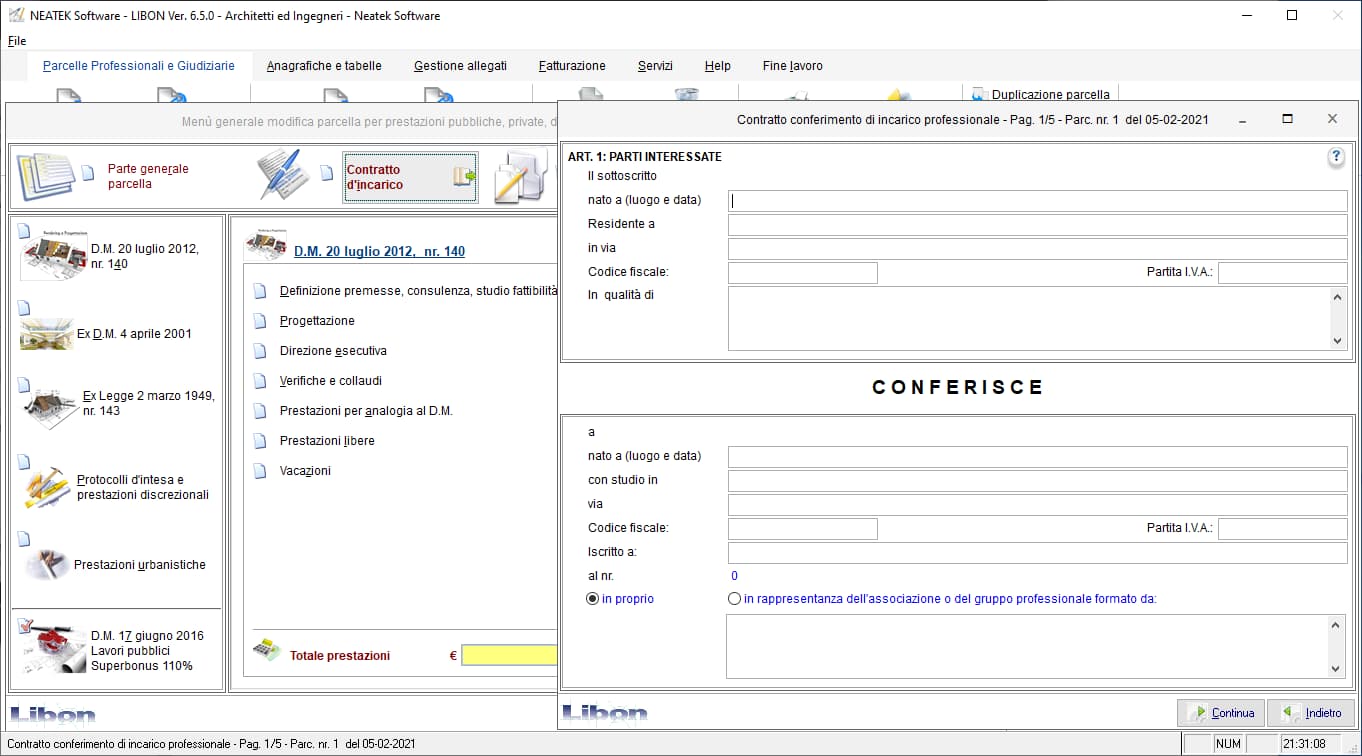Click thumbnail beside D.M. 20 luglio 2012 header link

266,246
